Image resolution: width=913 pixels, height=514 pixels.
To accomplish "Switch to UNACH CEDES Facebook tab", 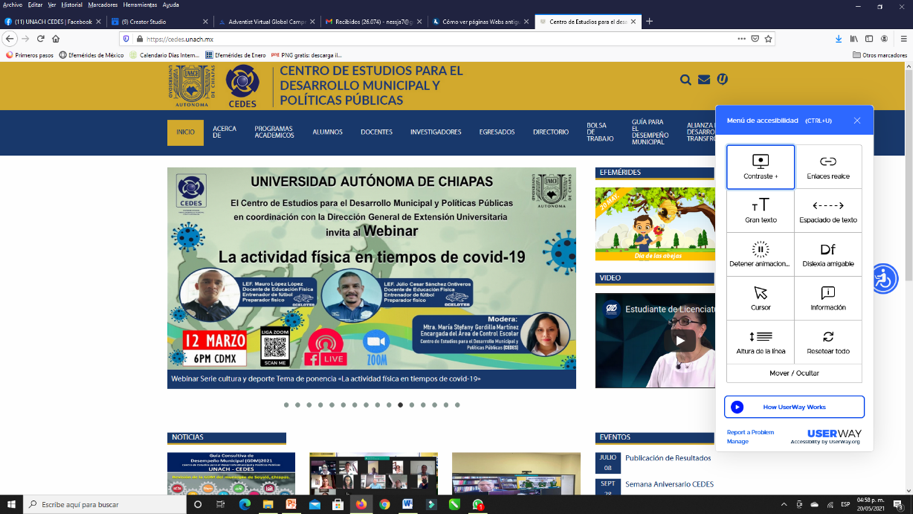I will point(54,22).
